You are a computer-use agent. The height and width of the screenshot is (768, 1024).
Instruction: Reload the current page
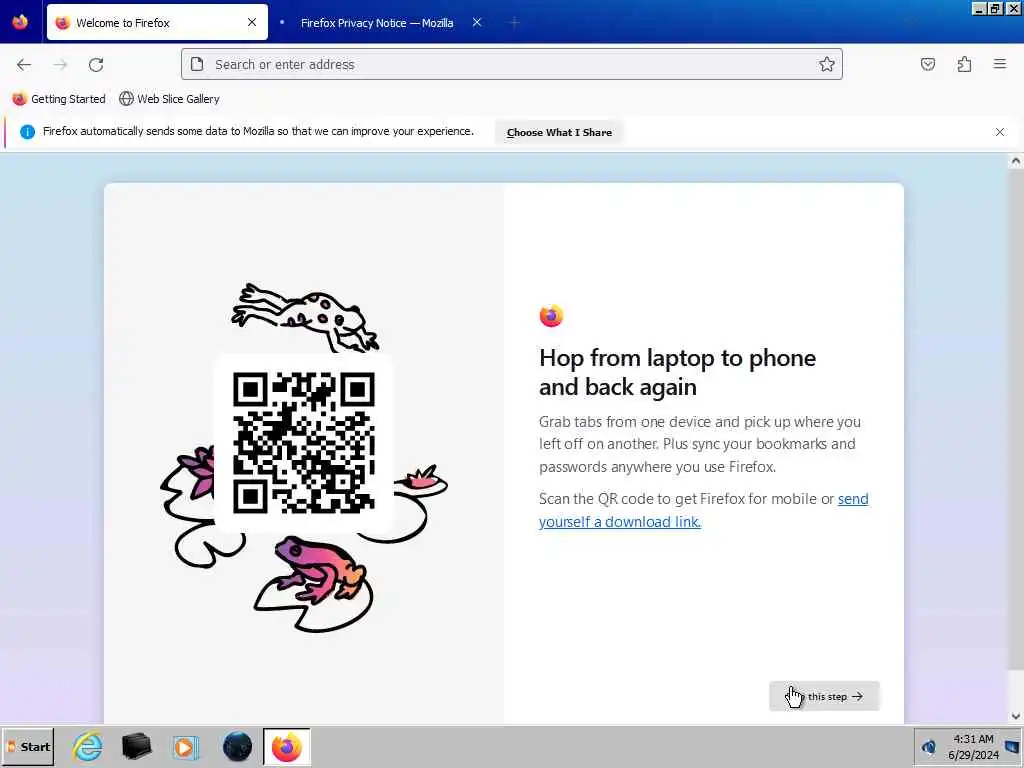96,65
